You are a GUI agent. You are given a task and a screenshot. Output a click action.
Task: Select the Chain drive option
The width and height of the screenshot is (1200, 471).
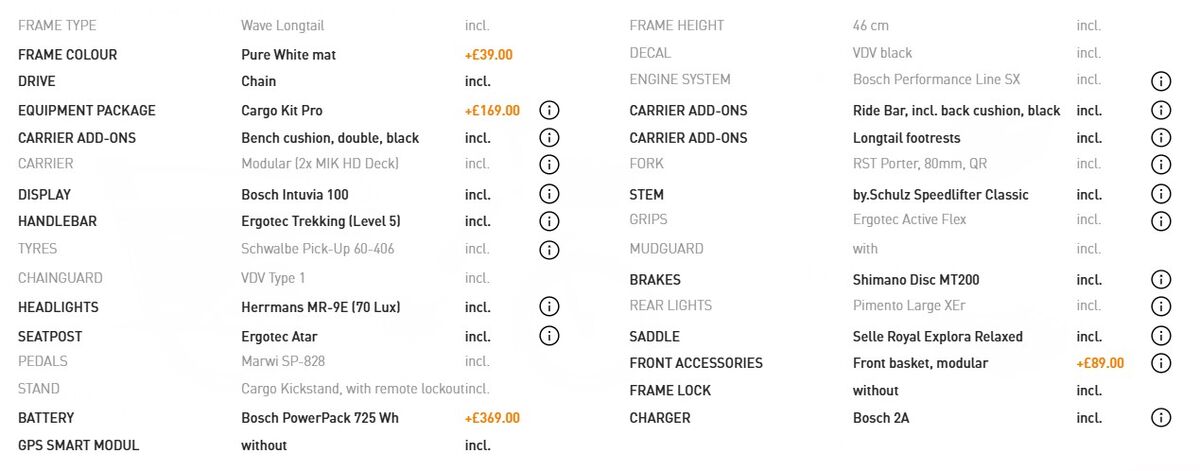coord(259,81)
